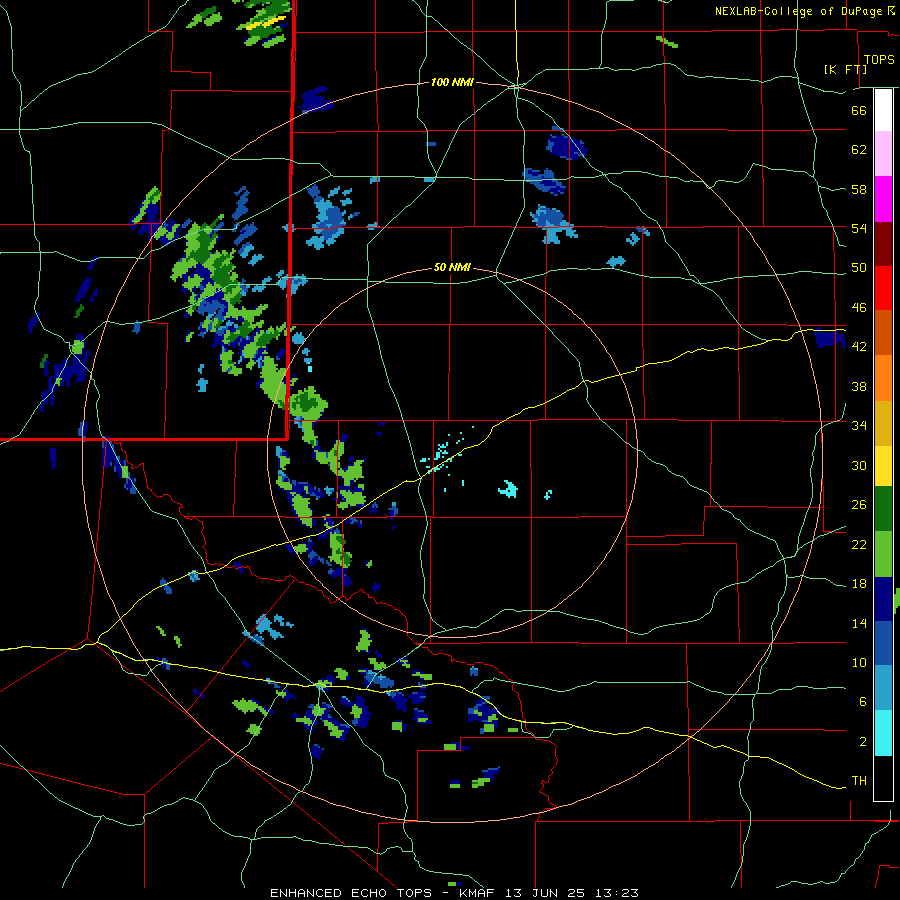The width and height of the screenshot is (900, 900).
Task: Click the black TH threshold swatch
Action: point(883,778)
